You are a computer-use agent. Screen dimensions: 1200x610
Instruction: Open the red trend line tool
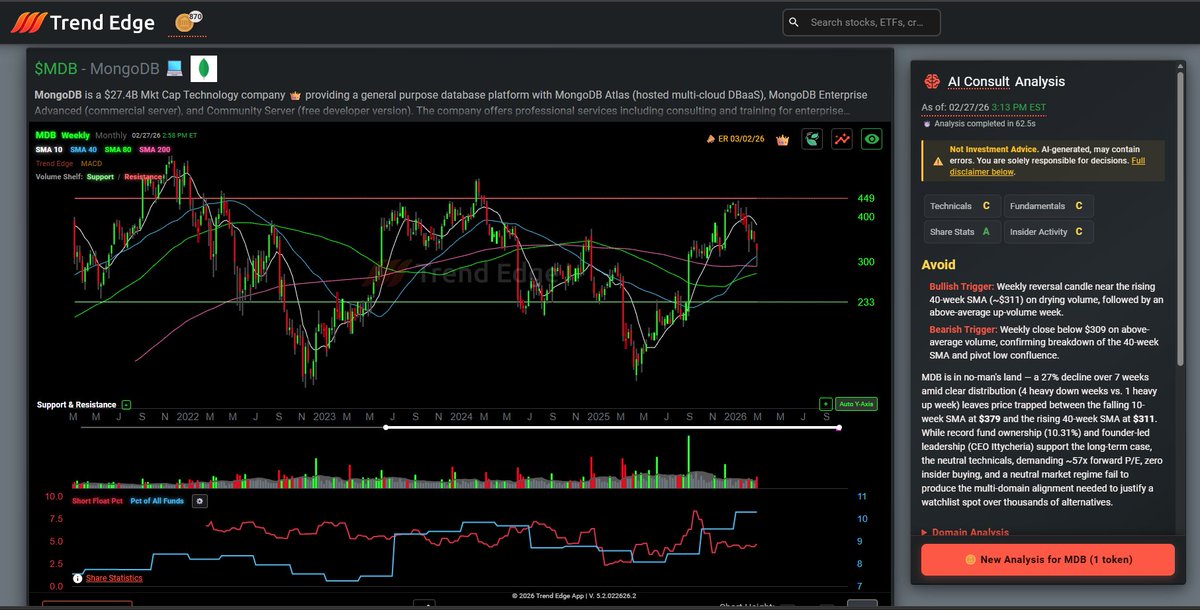pyautogui.click(x=842, y=139)
